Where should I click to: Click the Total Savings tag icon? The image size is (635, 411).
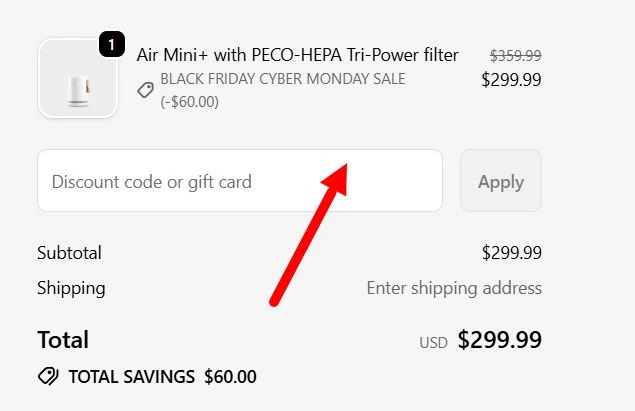[x=47, y=377]
